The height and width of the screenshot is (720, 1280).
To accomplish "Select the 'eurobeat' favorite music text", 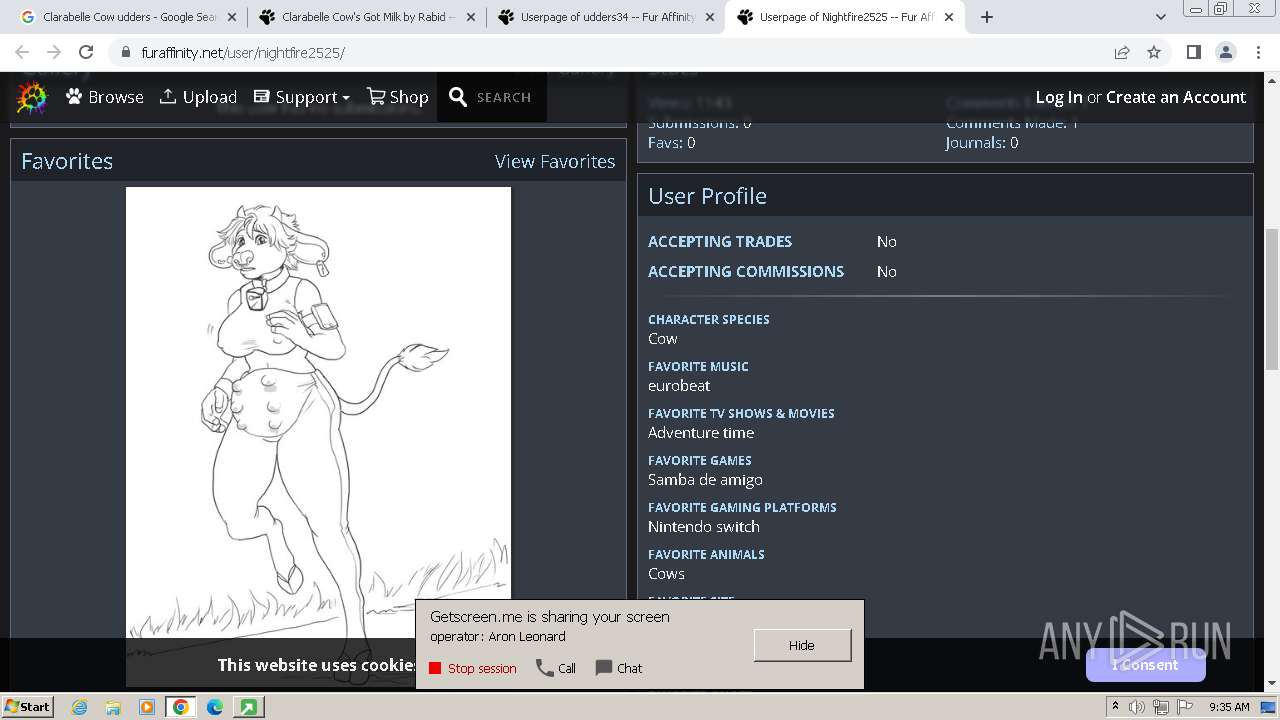I will (x=679, y=385).
